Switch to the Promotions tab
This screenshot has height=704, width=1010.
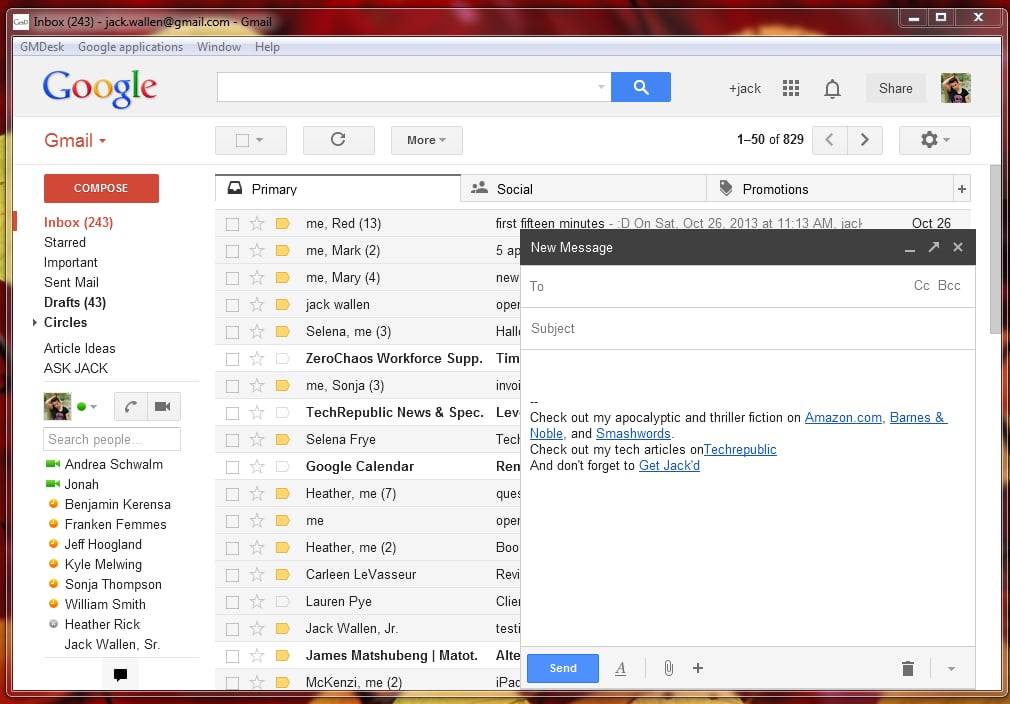[x=830, y=189]
